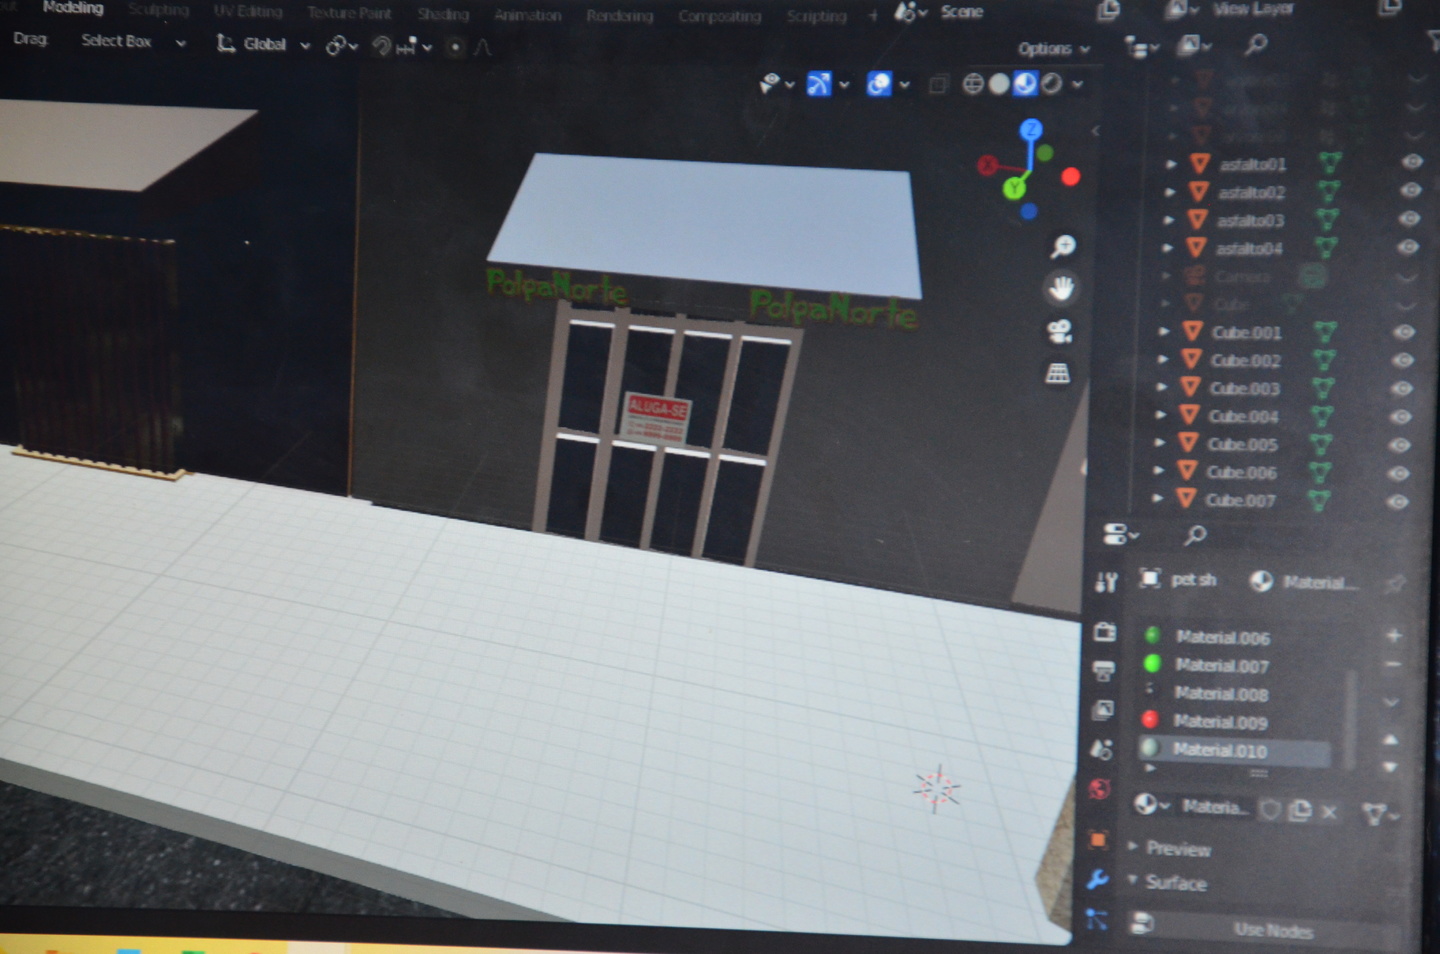Image resolution: width=1440 pixels, height=954 pixels.
Task: Toggle the gizmo display button
Action: coord(819,84)
